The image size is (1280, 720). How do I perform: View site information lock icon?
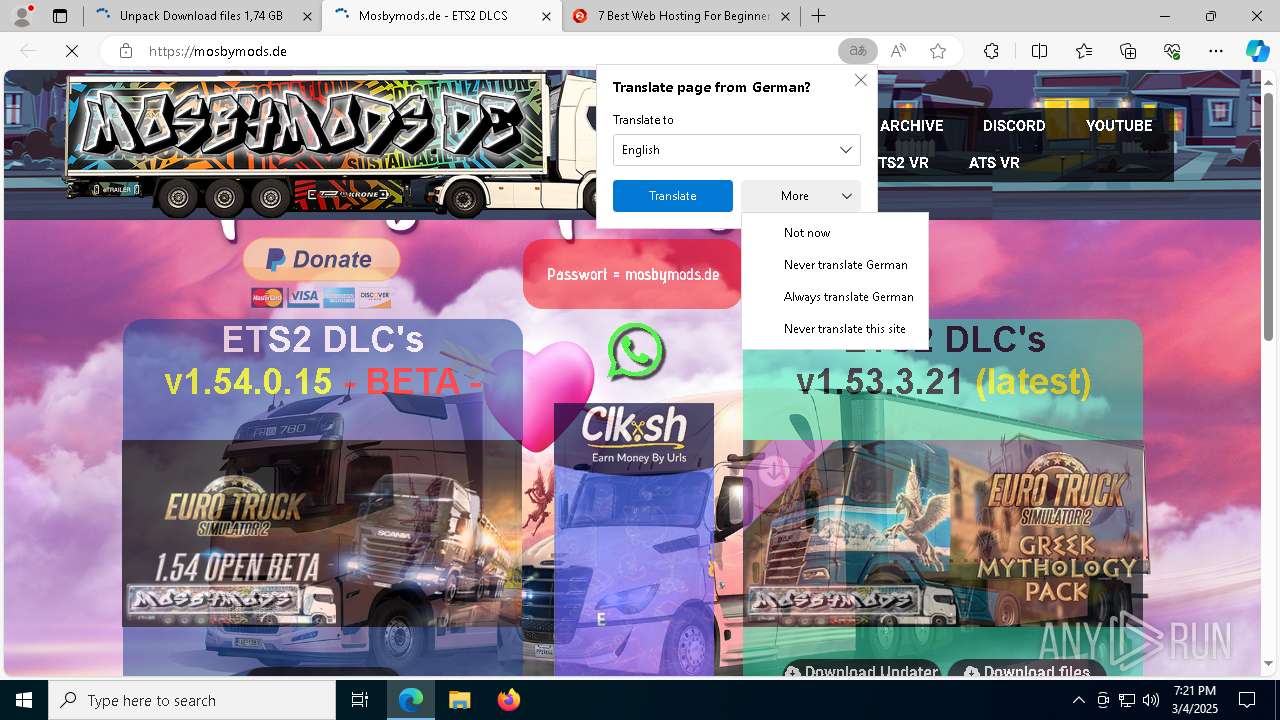pos(125,51)
